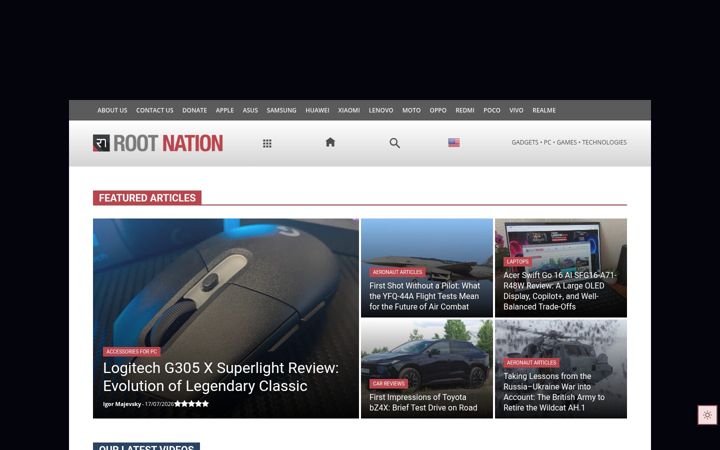Select the Asus menu item

click(x=250, y=110)
